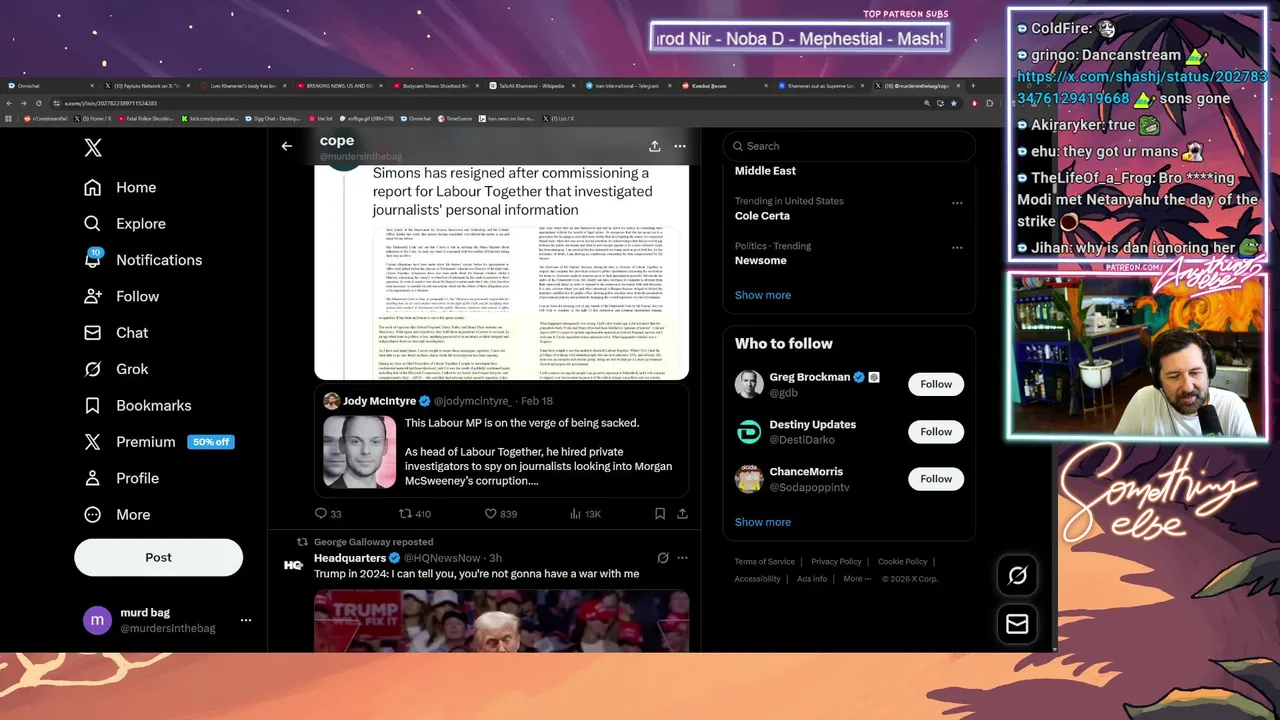
Task: Open Chat in the sidebar
Action: [116, 333]
